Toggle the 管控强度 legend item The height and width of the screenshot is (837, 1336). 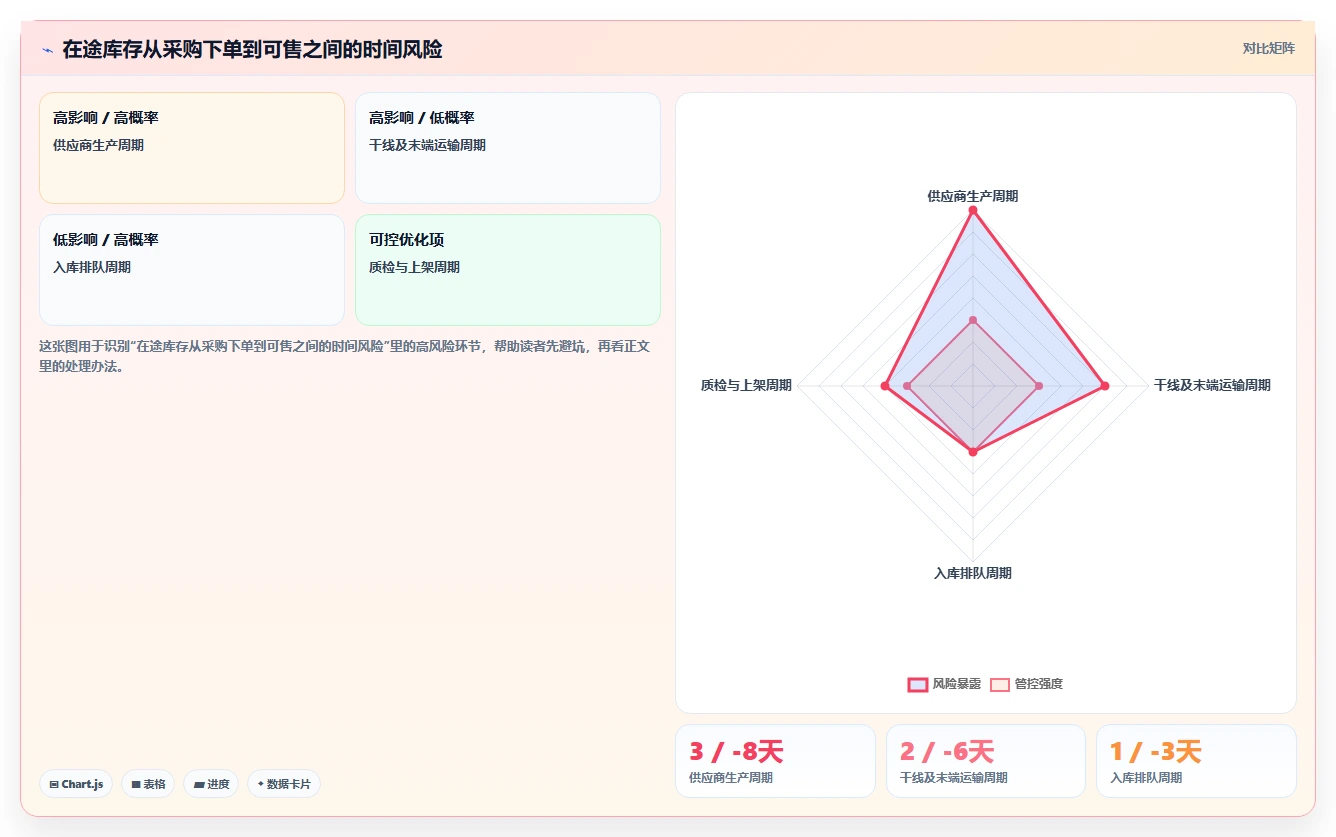[1026, 684]
